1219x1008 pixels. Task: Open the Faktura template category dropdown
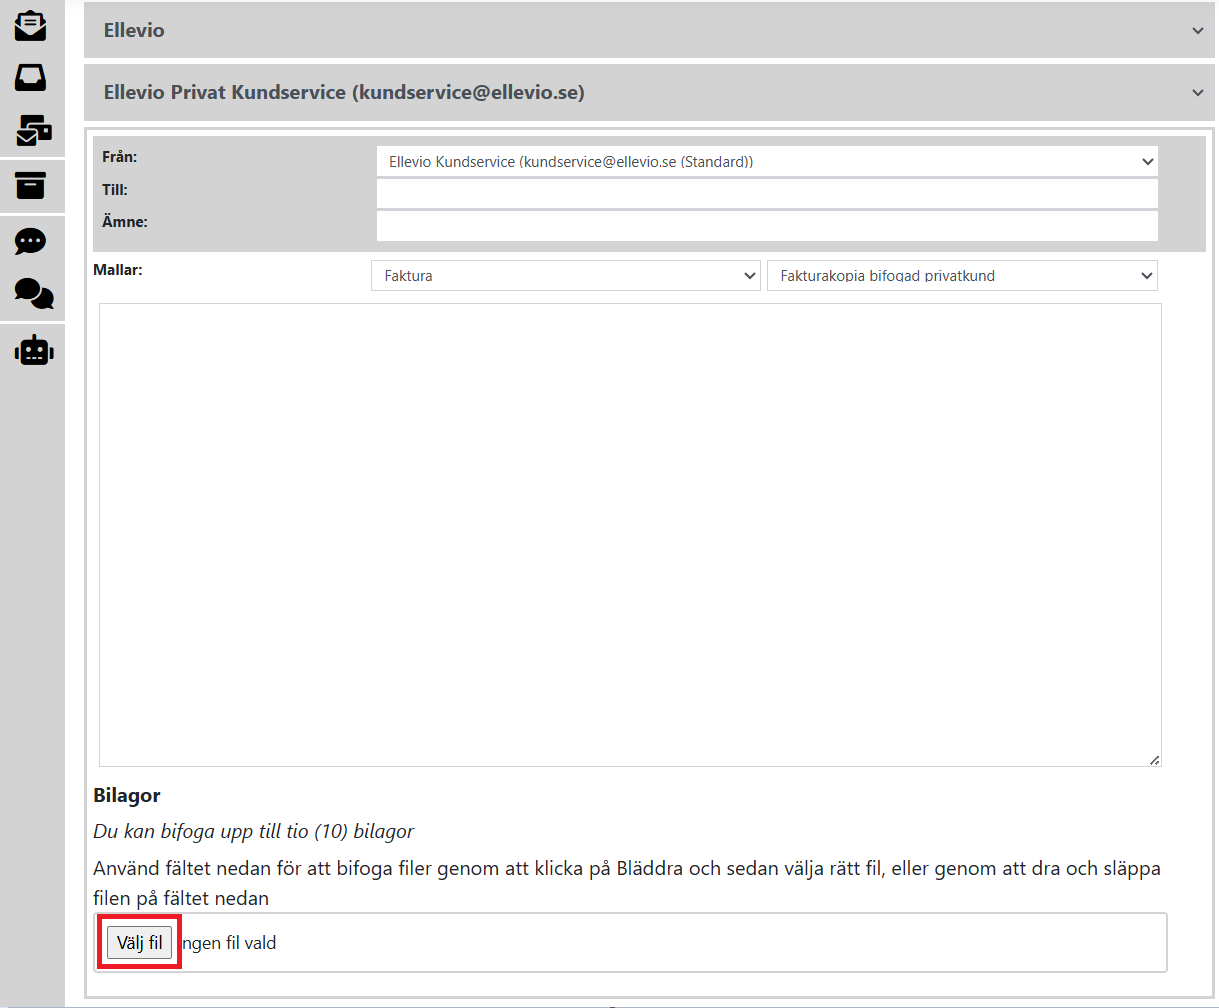(x=565, y=275)
